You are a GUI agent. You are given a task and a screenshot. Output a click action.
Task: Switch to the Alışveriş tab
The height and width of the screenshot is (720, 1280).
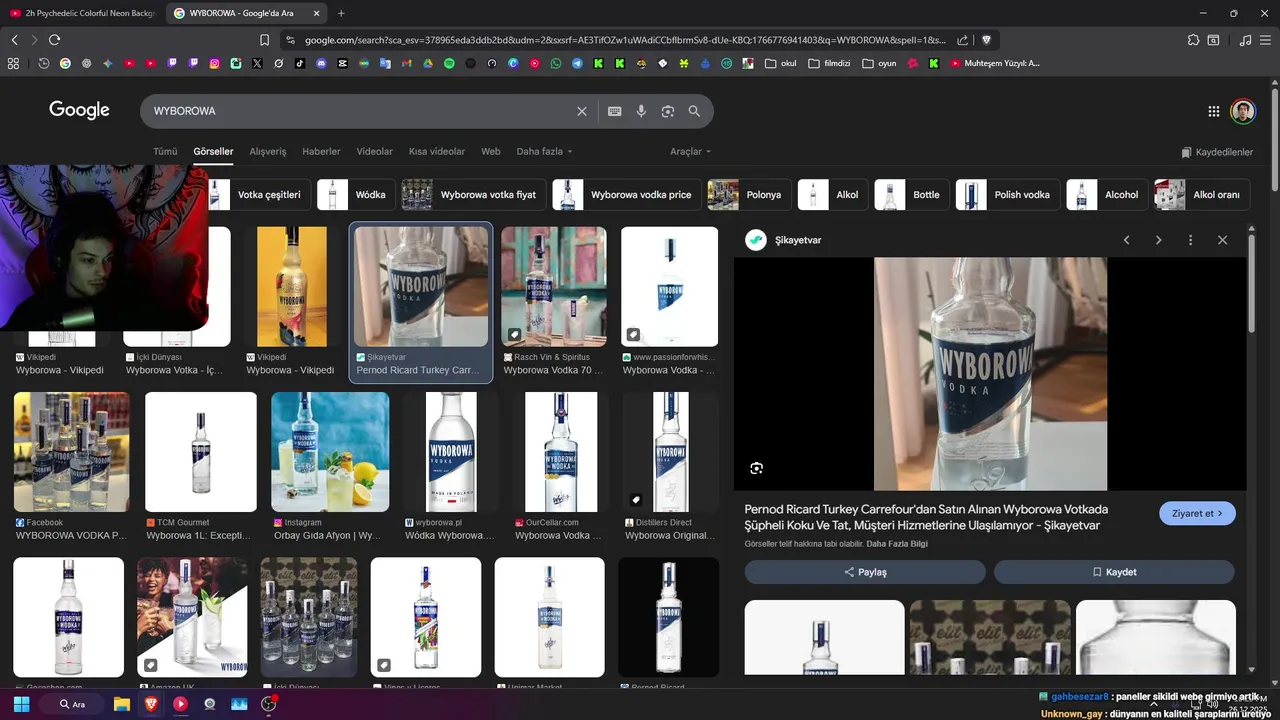(268, 152)
